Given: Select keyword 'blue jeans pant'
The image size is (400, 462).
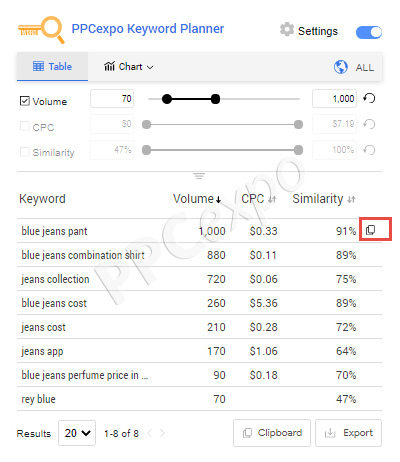Looking at the screenshot, I should click(x=54, y=231).
